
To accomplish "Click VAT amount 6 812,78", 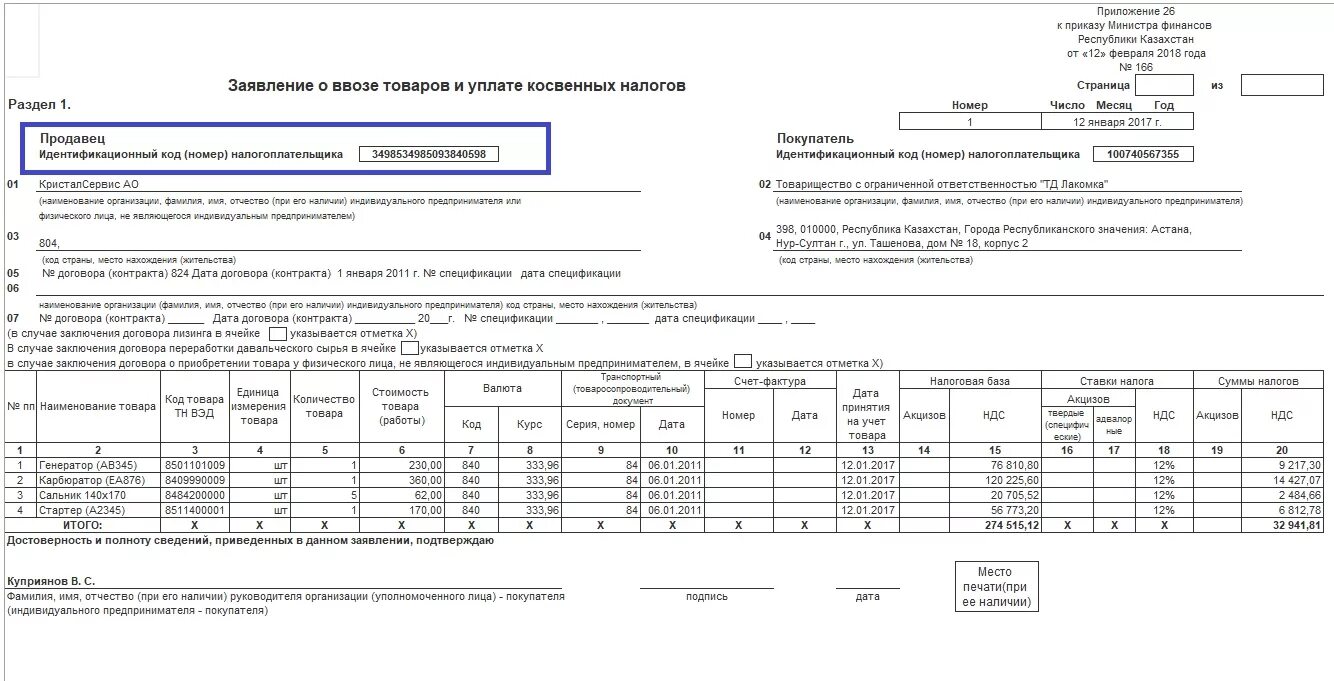I will [1300, 510].
